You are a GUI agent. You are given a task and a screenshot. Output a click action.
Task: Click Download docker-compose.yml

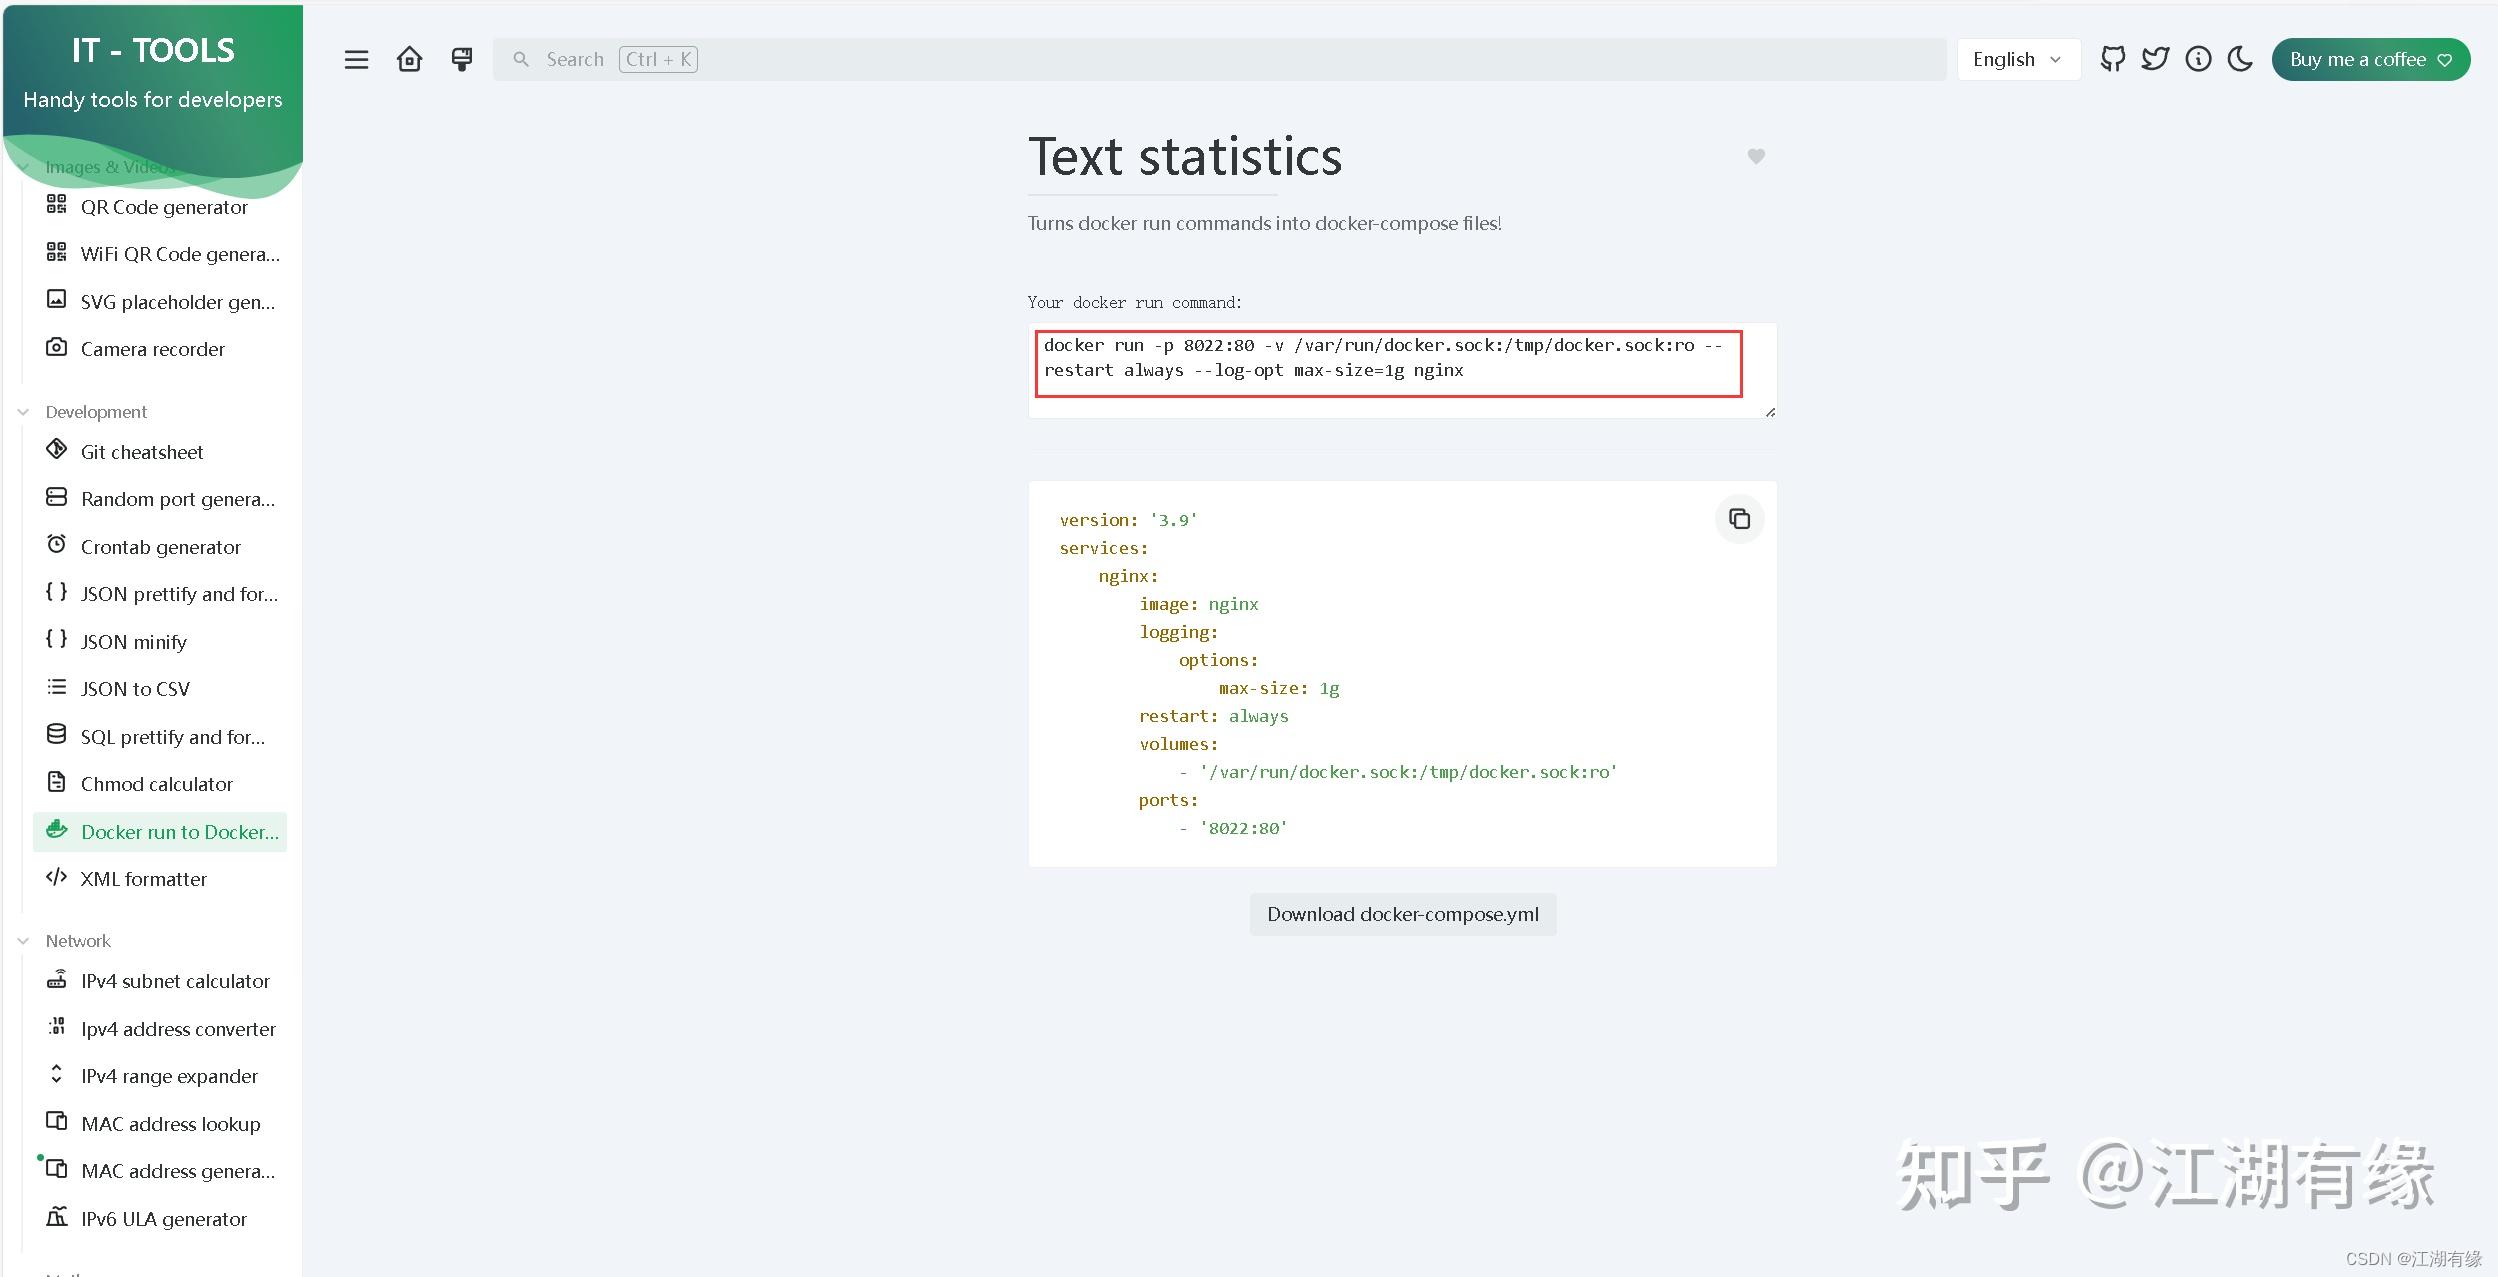coord(1401,913)
